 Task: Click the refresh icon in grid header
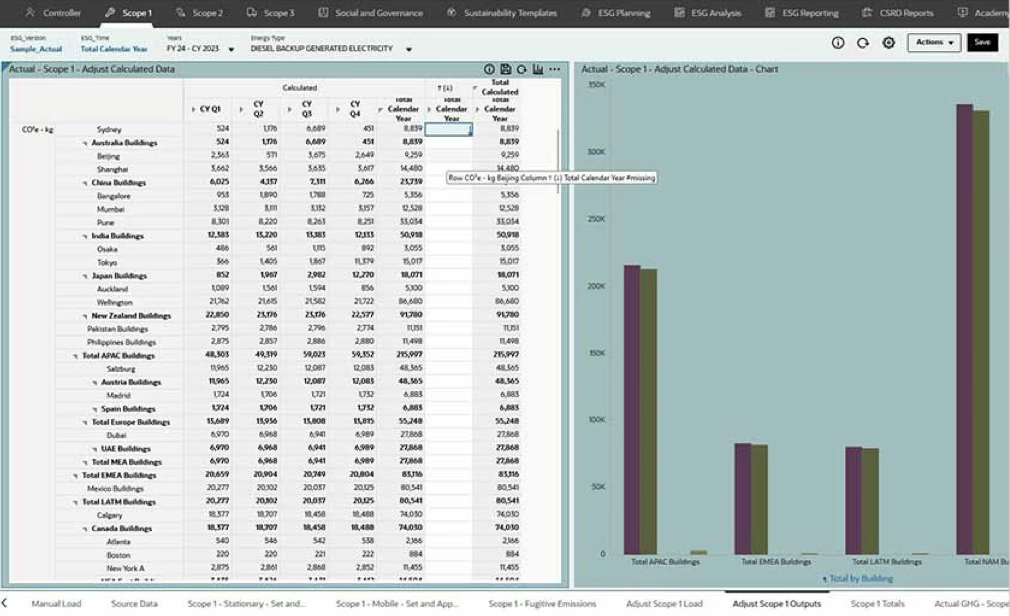[522, 69]
